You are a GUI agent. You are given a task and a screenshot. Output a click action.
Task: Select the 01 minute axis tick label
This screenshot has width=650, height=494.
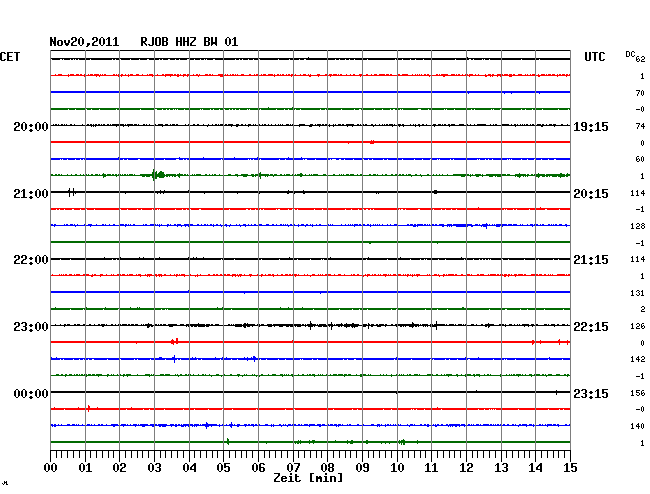85,467
